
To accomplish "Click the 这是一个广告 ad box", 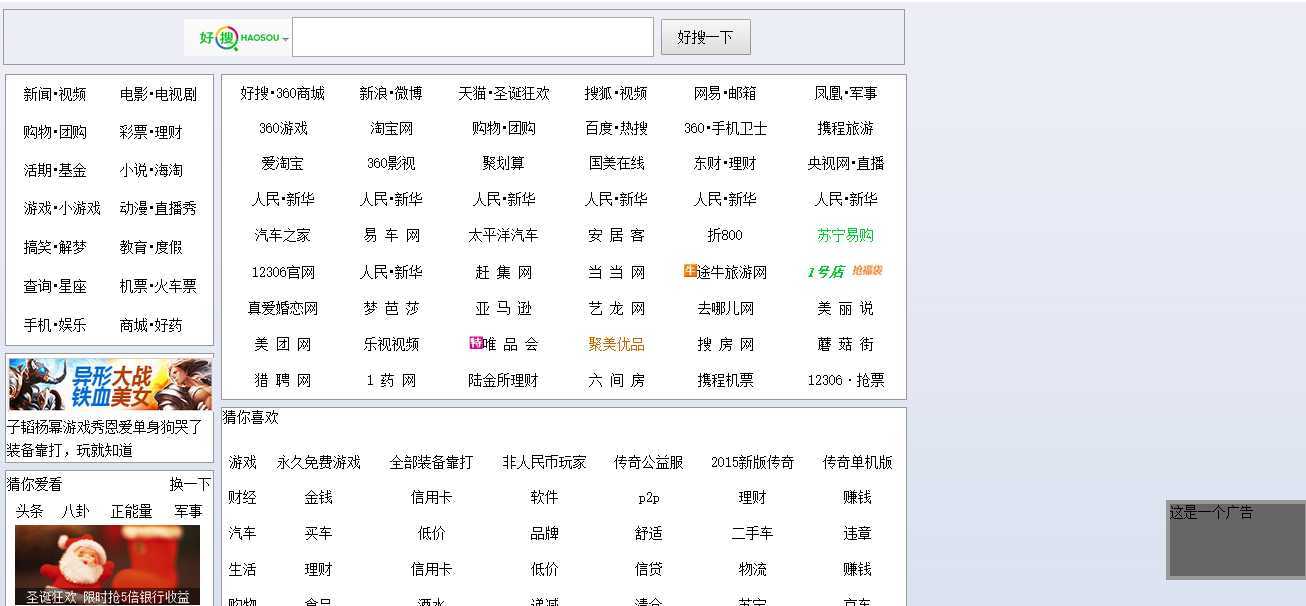I will pos(1235,540).
